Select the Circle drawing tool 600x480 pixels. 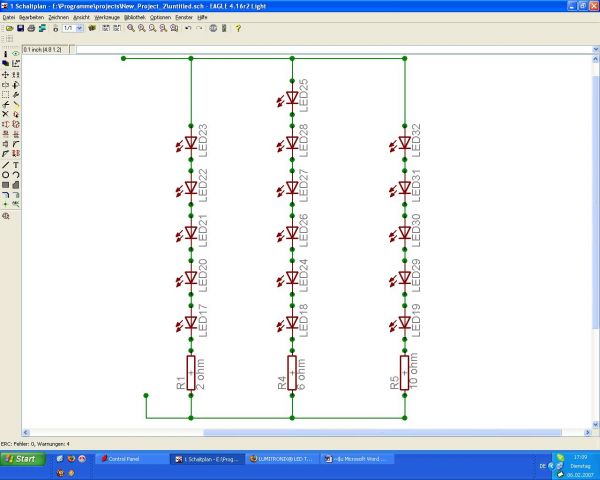click(5, 174)
